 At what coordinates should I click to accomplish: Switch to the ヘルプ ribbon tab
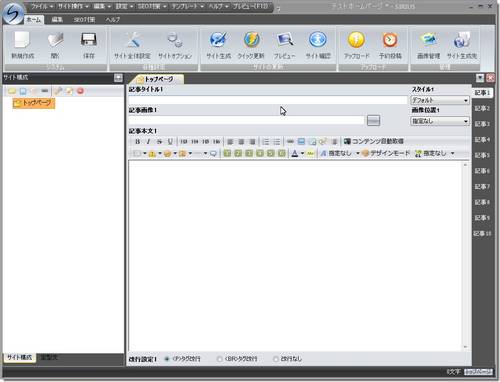coord(113,20)
